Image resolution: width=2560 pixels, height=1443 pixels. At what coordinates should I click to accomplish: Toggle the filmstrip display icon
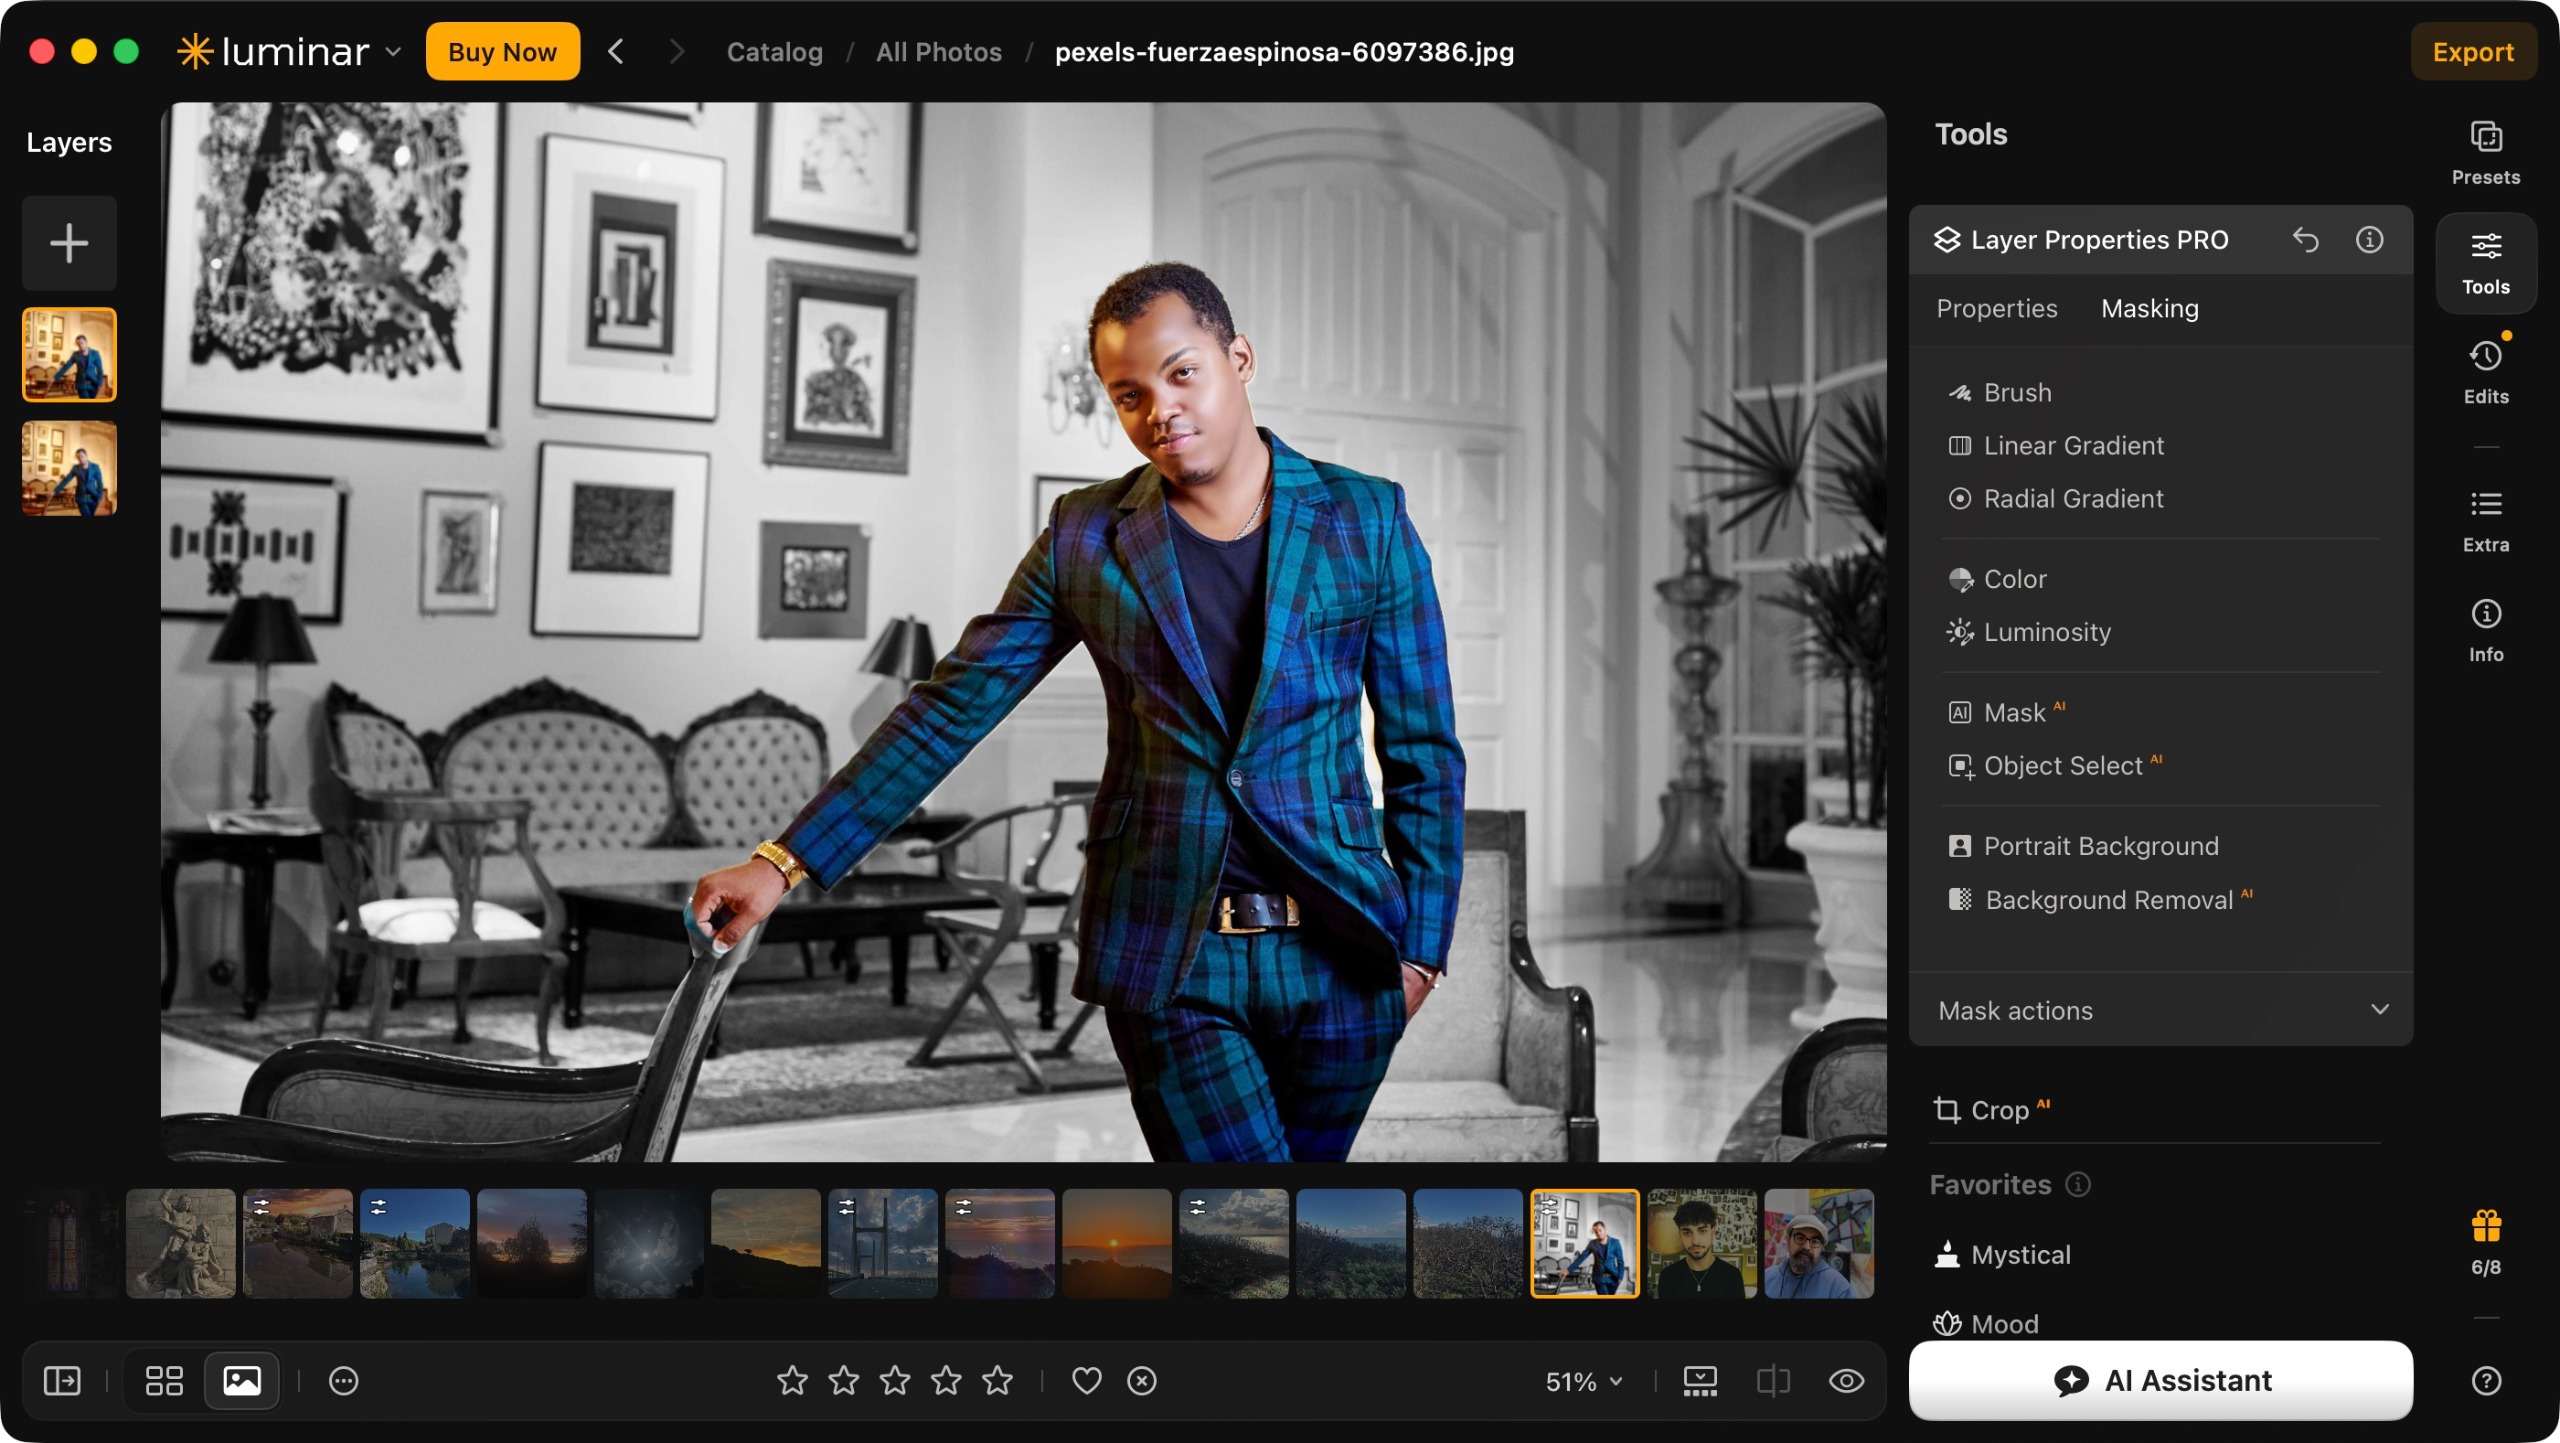tap(1699, 1381)
